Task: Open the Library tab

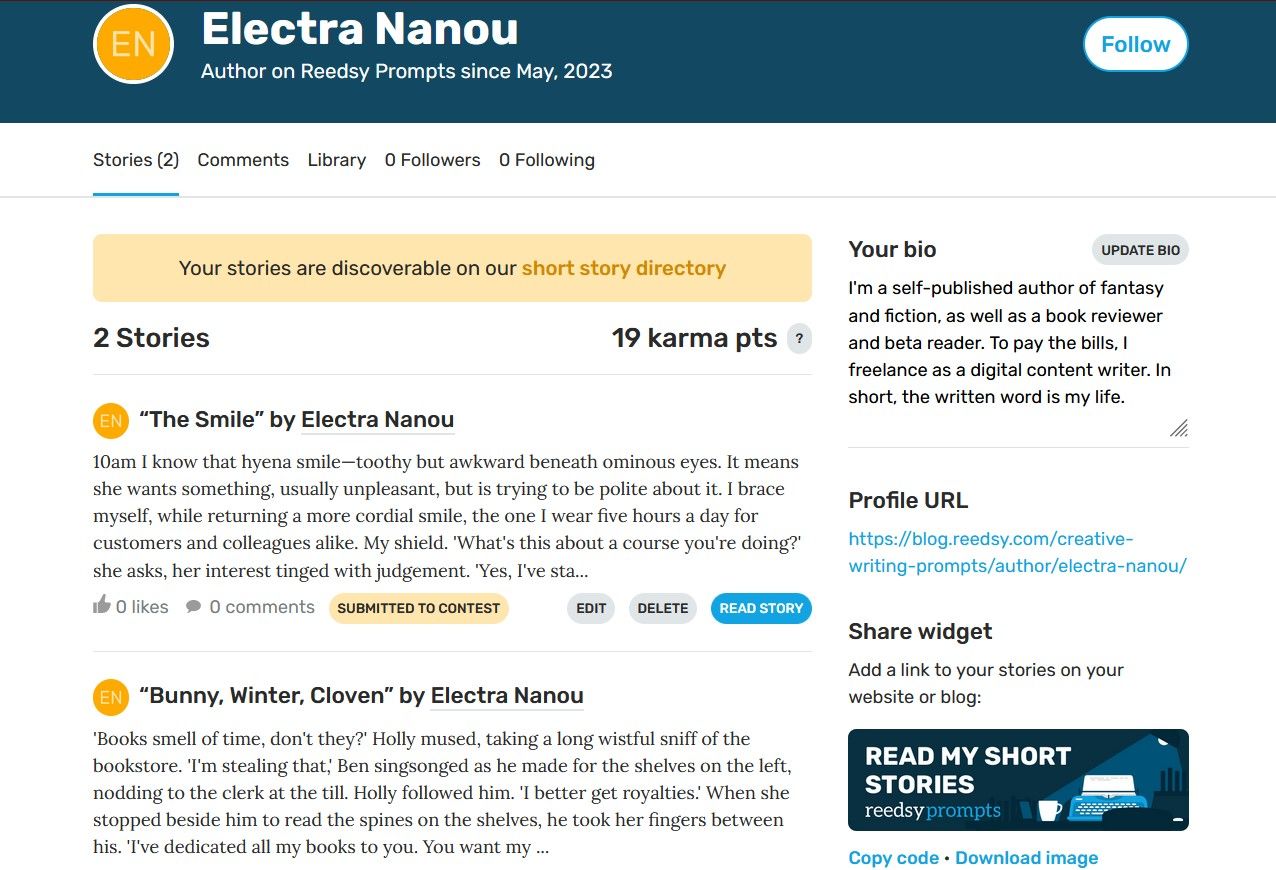Action: 336,160
